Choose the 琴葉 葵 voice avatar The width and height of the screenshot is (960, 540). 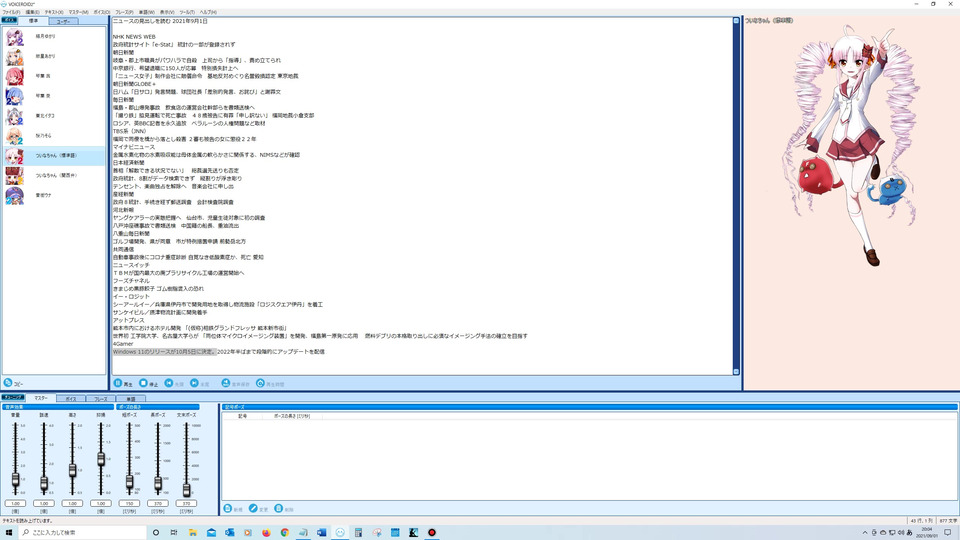[14, 96]
